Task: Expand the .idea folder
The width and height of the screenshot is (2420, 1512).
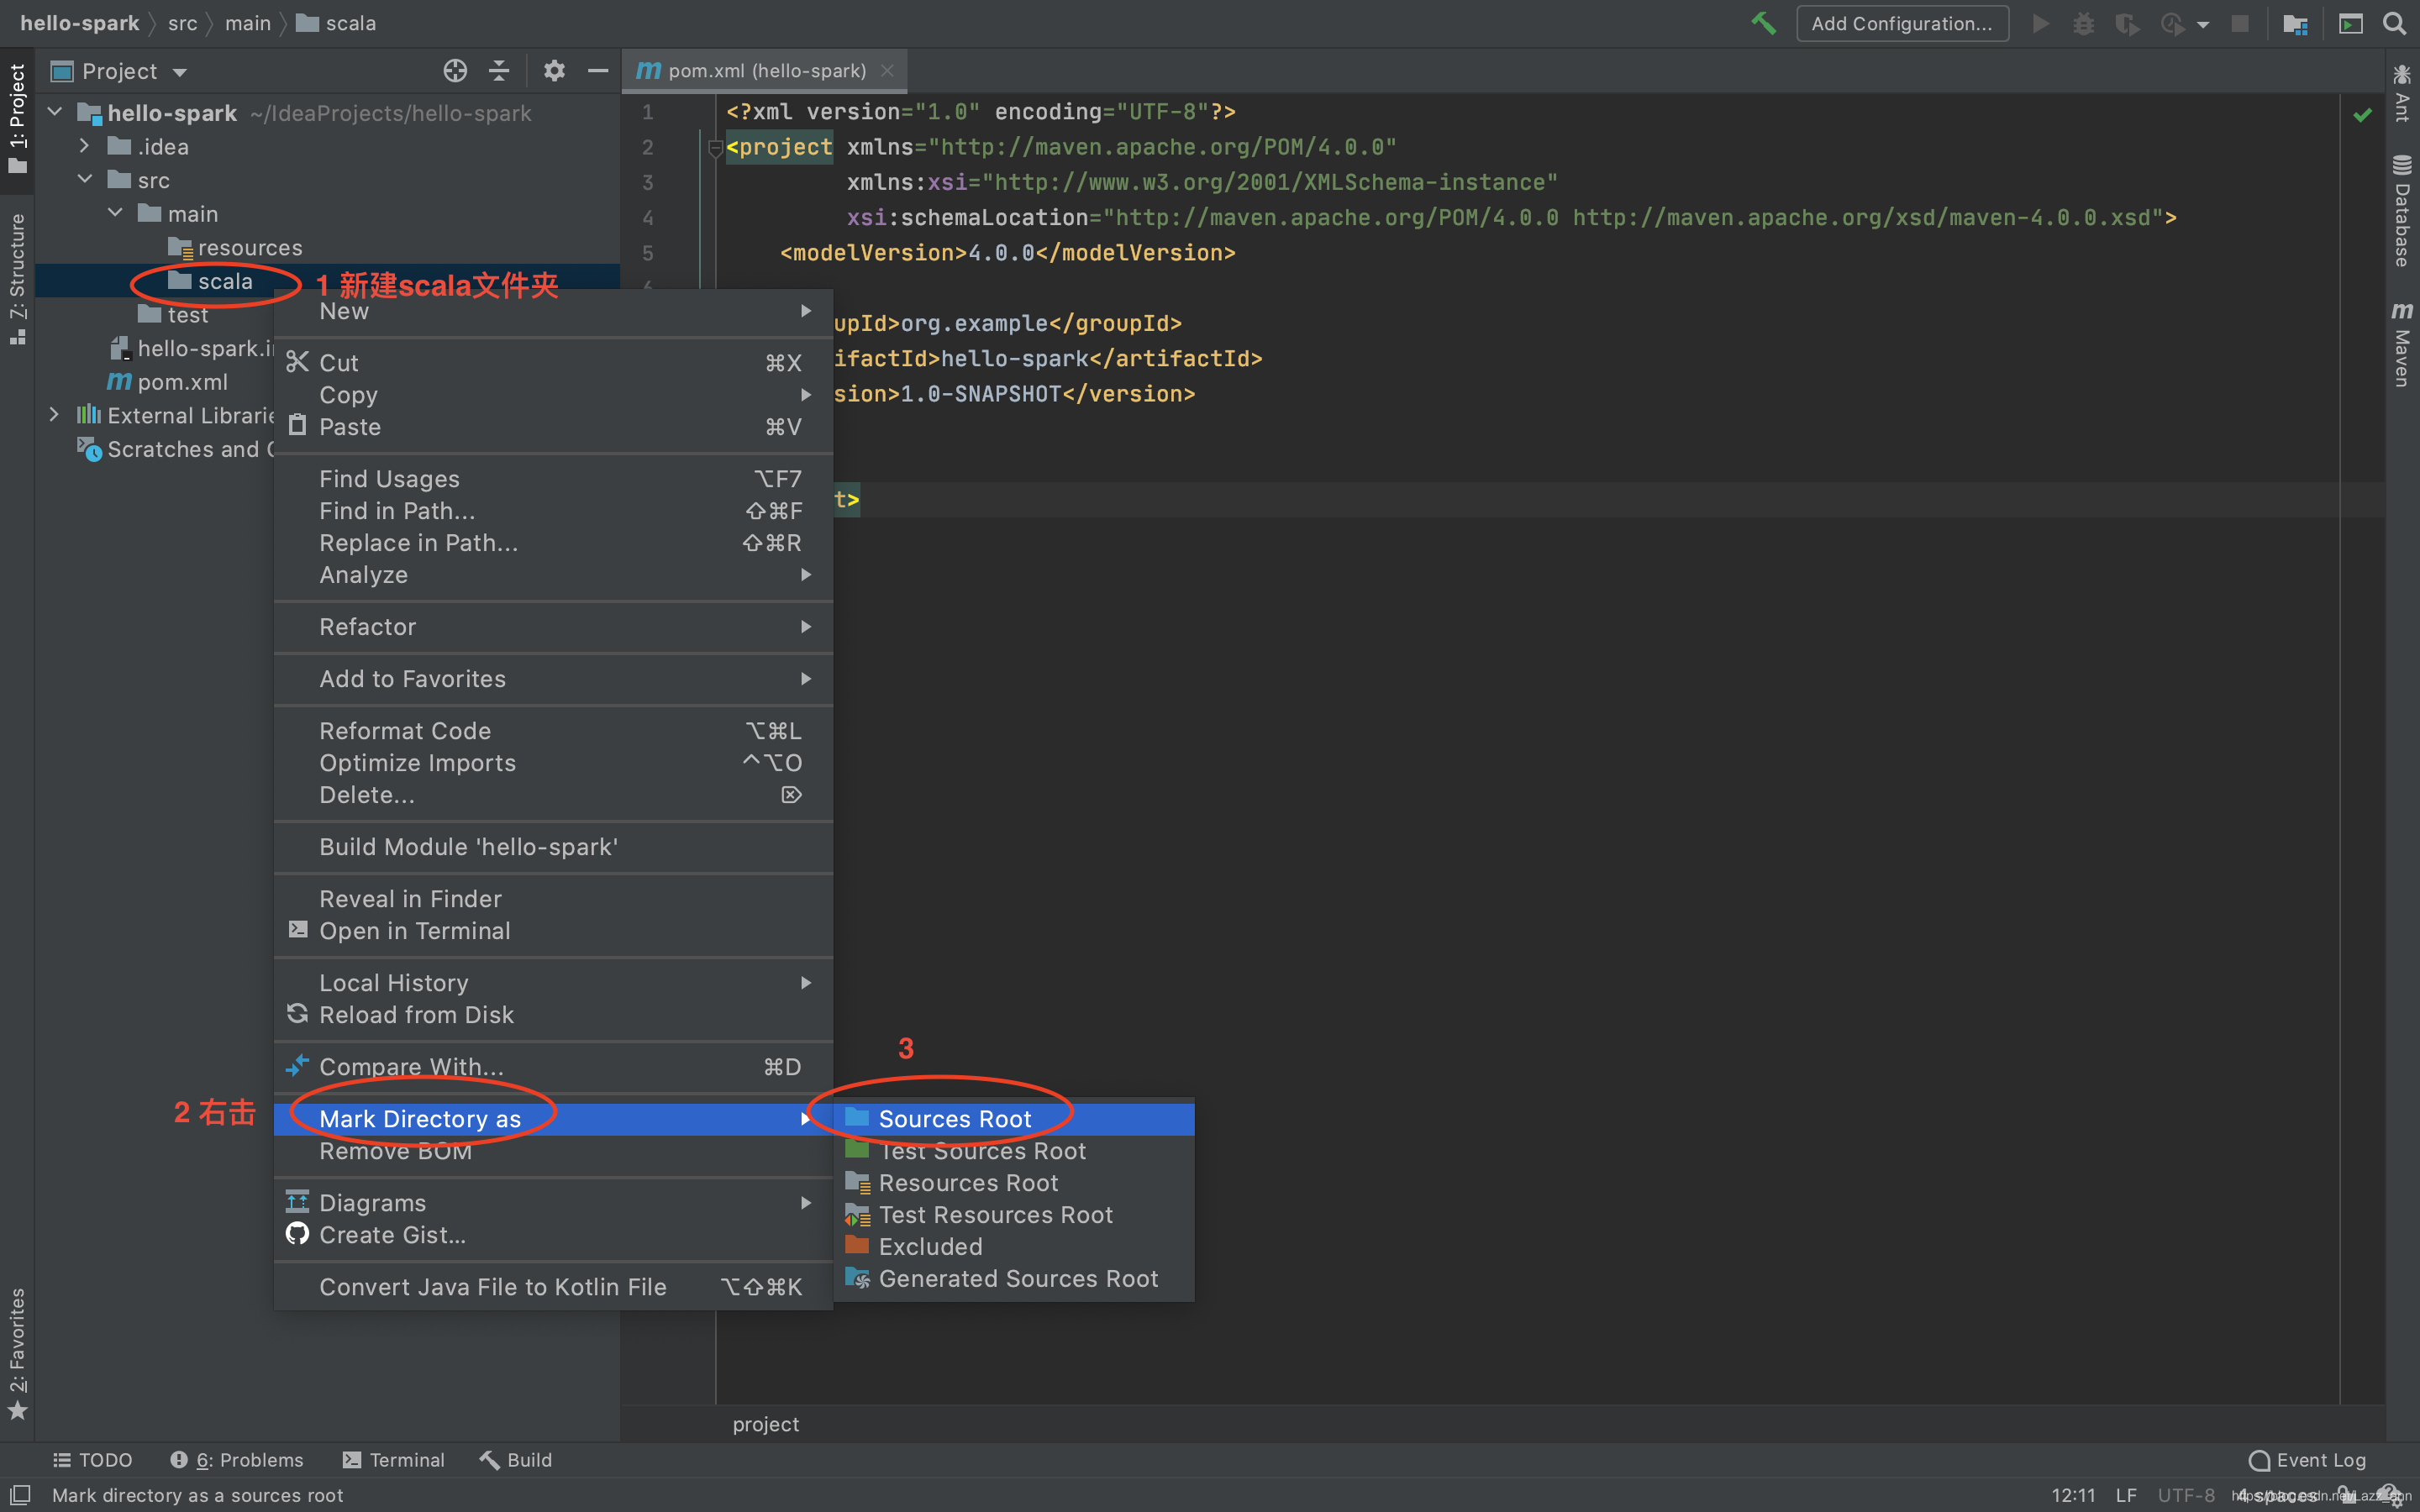Action: (85, 146)
